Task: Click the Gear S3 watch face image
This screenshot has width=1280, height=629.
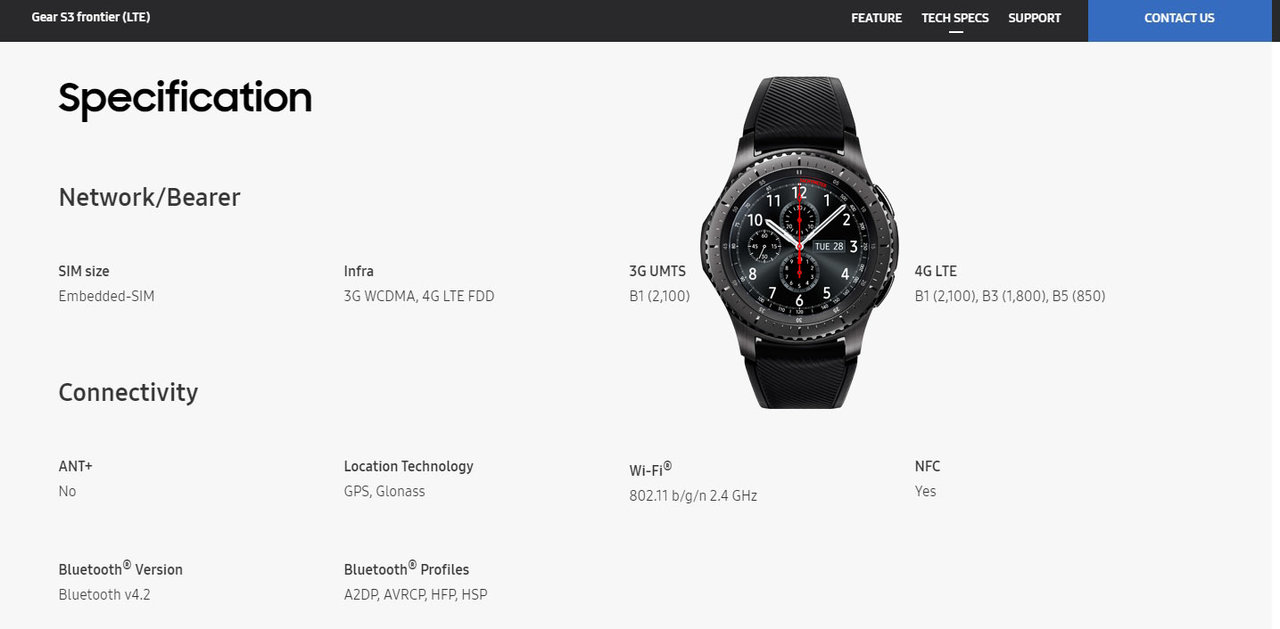Action: [799, 245]
